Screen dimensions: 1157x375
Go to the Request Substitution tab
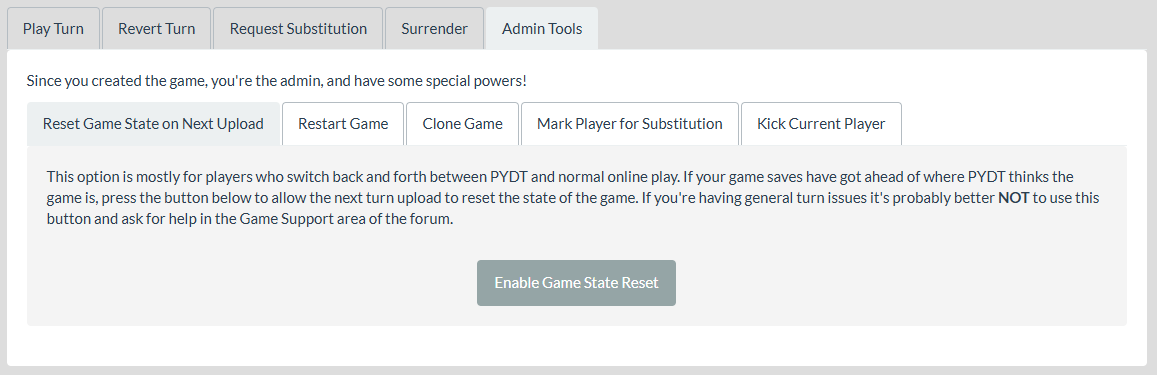pyautogui.click(x=298, y=29)
